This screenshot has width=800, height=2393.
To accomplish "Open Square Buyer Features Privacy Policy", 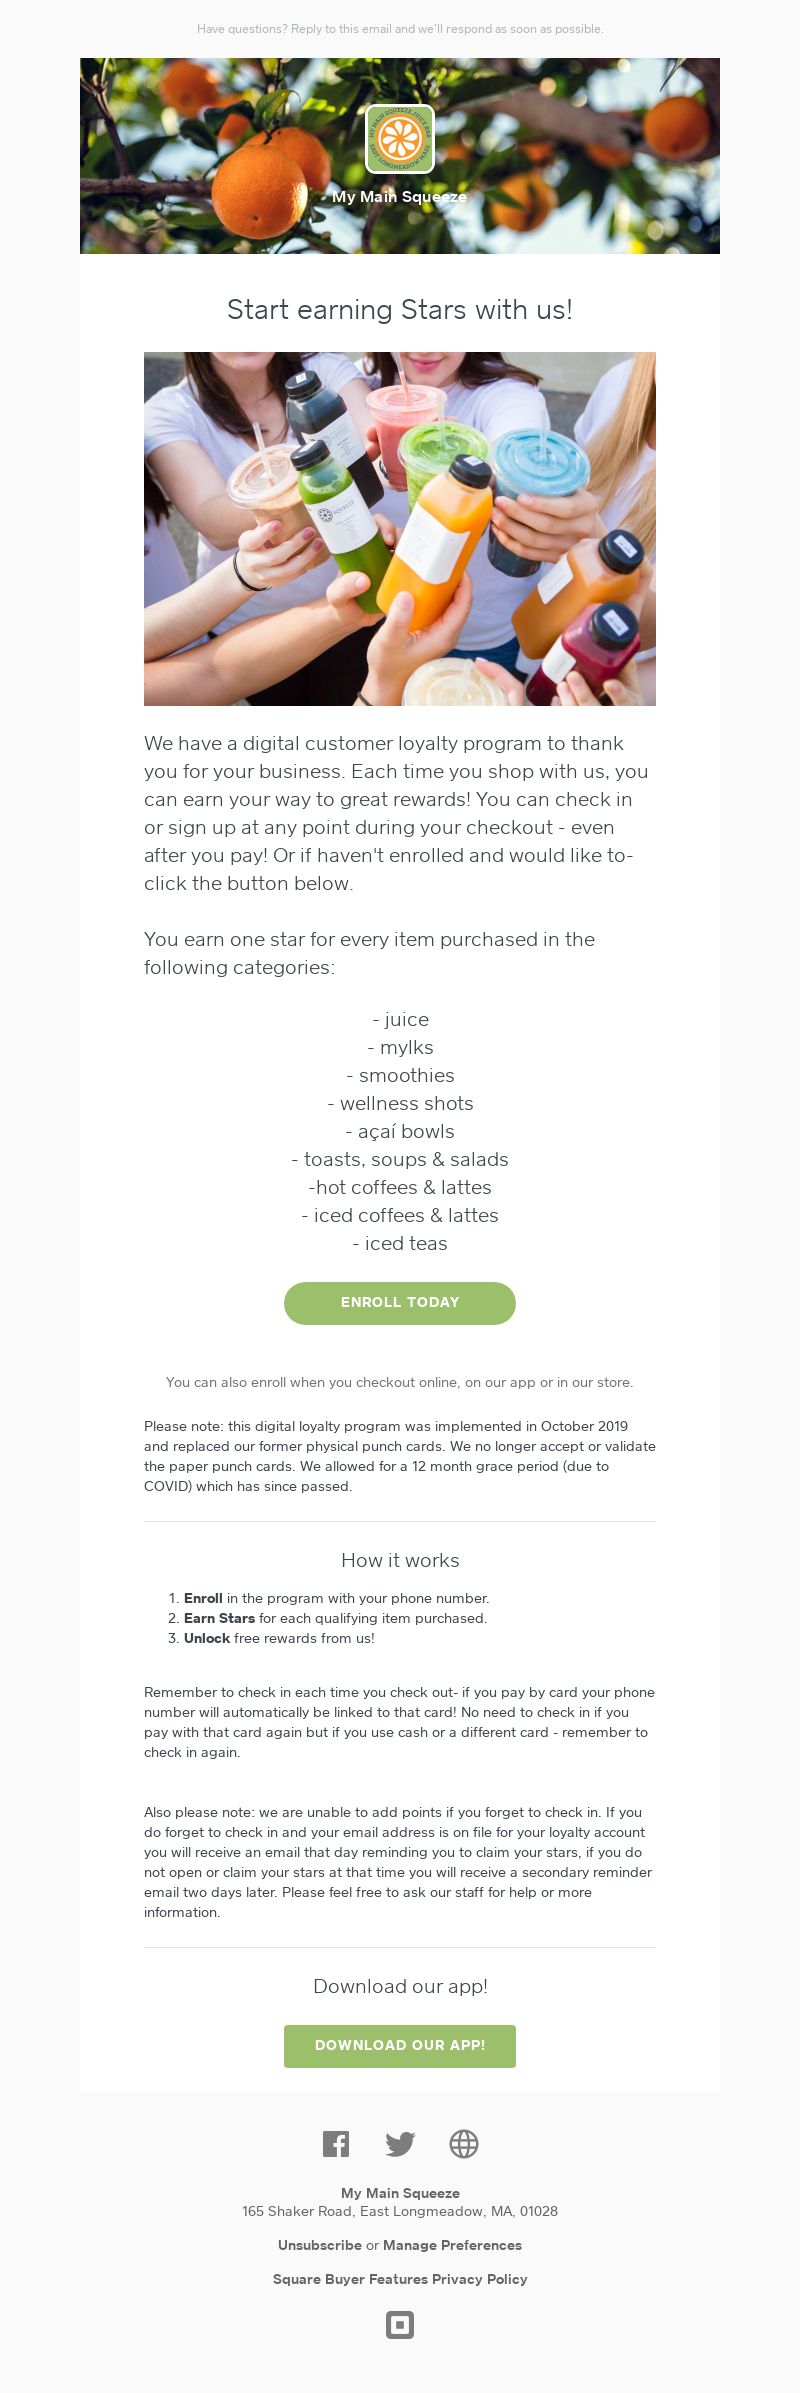I will point(400,2279).
